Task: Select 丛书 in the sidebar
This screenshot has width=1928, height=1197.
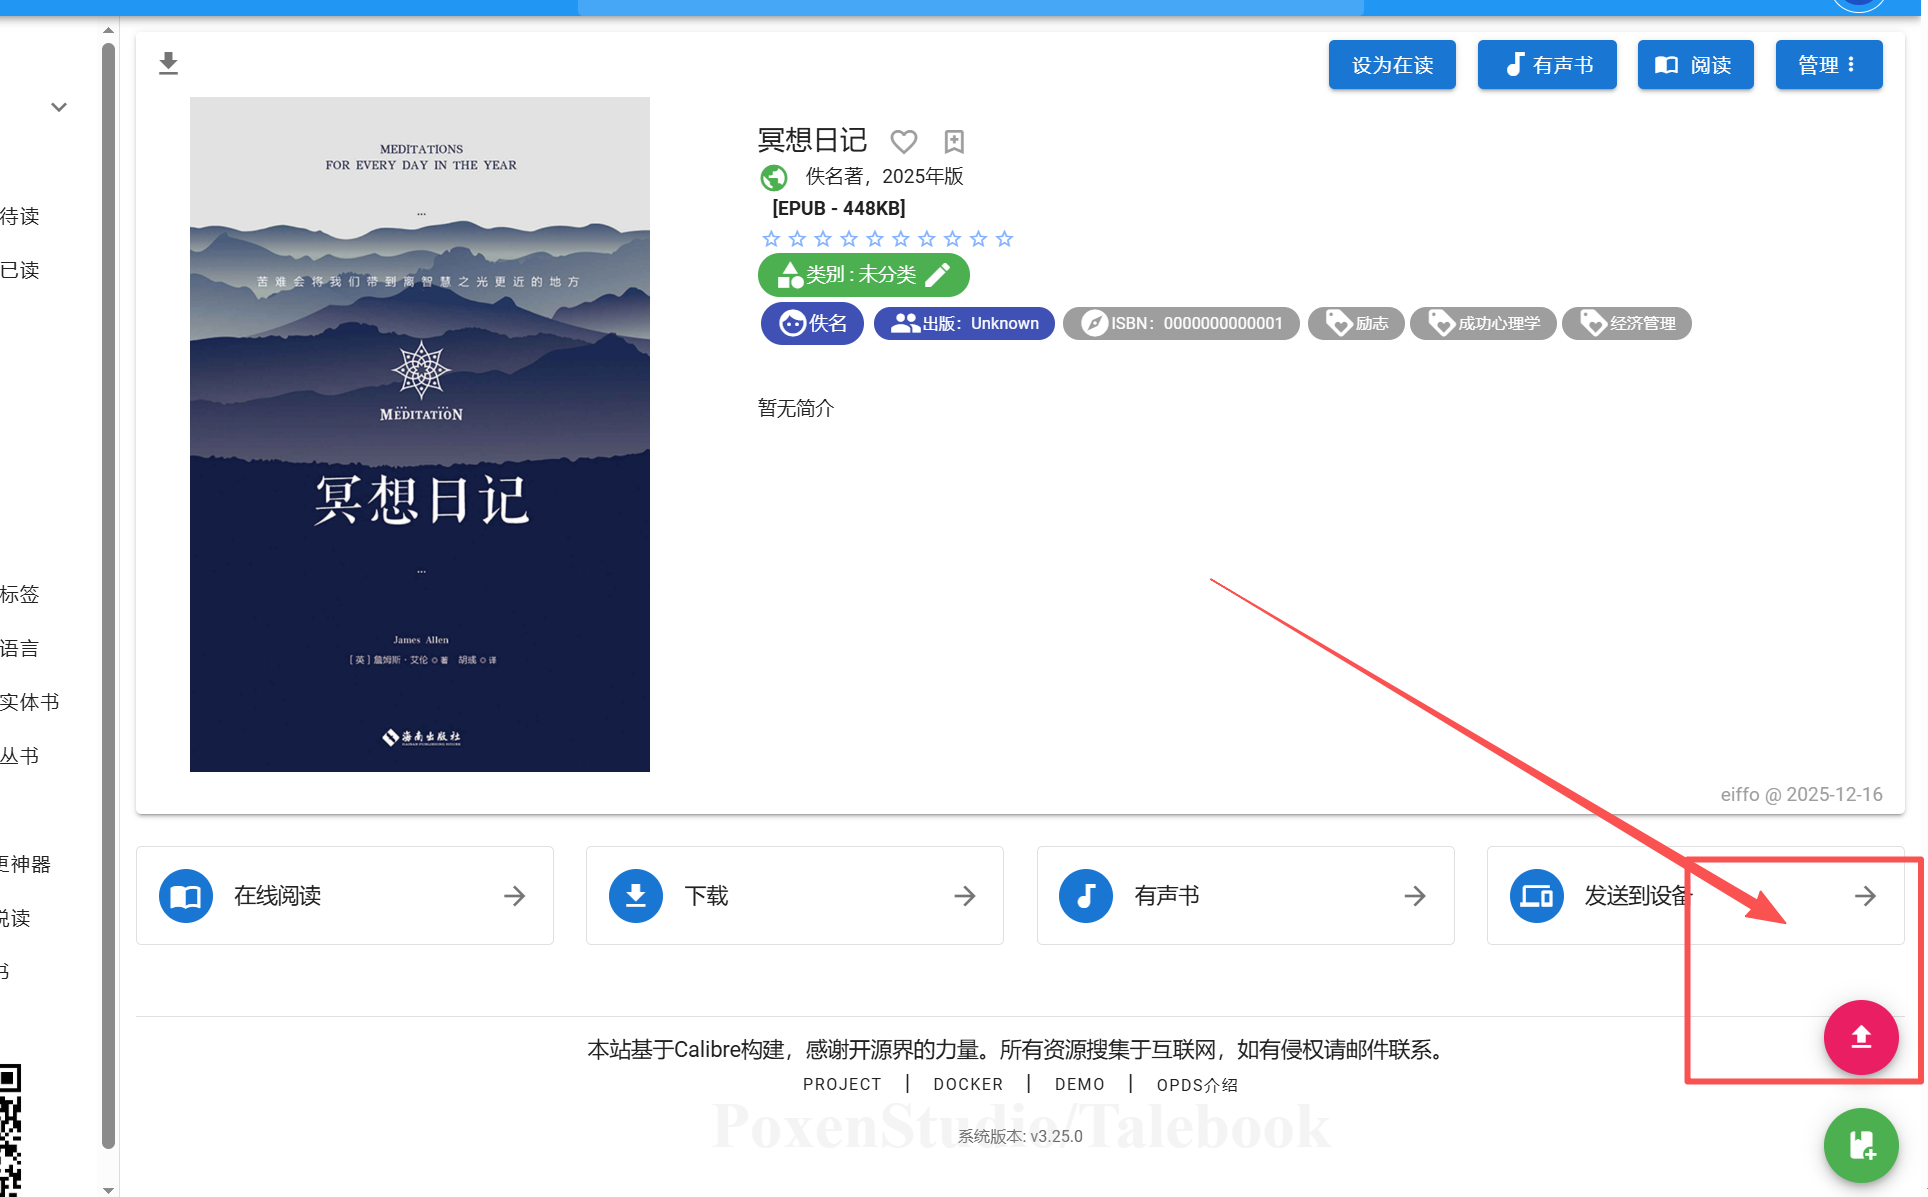Action: point(20,756)
